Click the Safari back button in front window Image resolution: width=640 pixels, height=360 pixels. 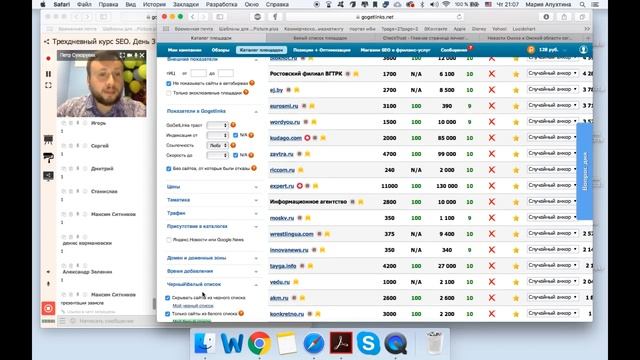192,17
